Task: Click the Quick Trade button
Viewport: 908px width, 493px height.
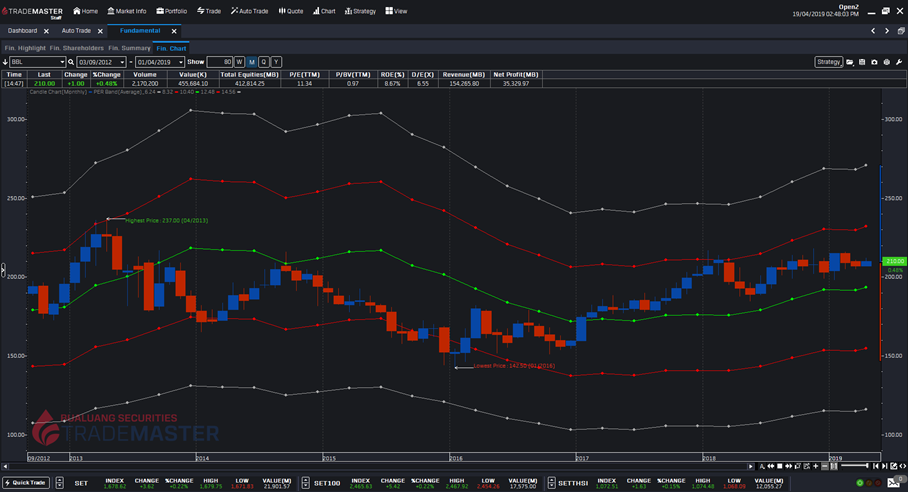Action: click(25, 483)
